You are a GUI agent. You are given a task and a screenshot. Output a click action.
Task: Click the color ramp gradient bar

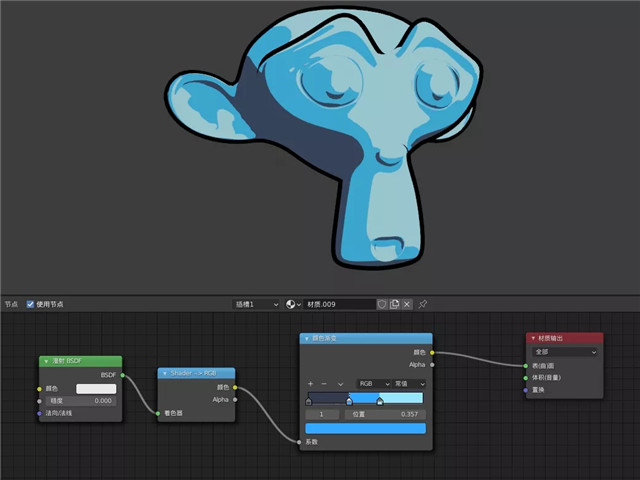pyautogui.click(x=366, y=398)
